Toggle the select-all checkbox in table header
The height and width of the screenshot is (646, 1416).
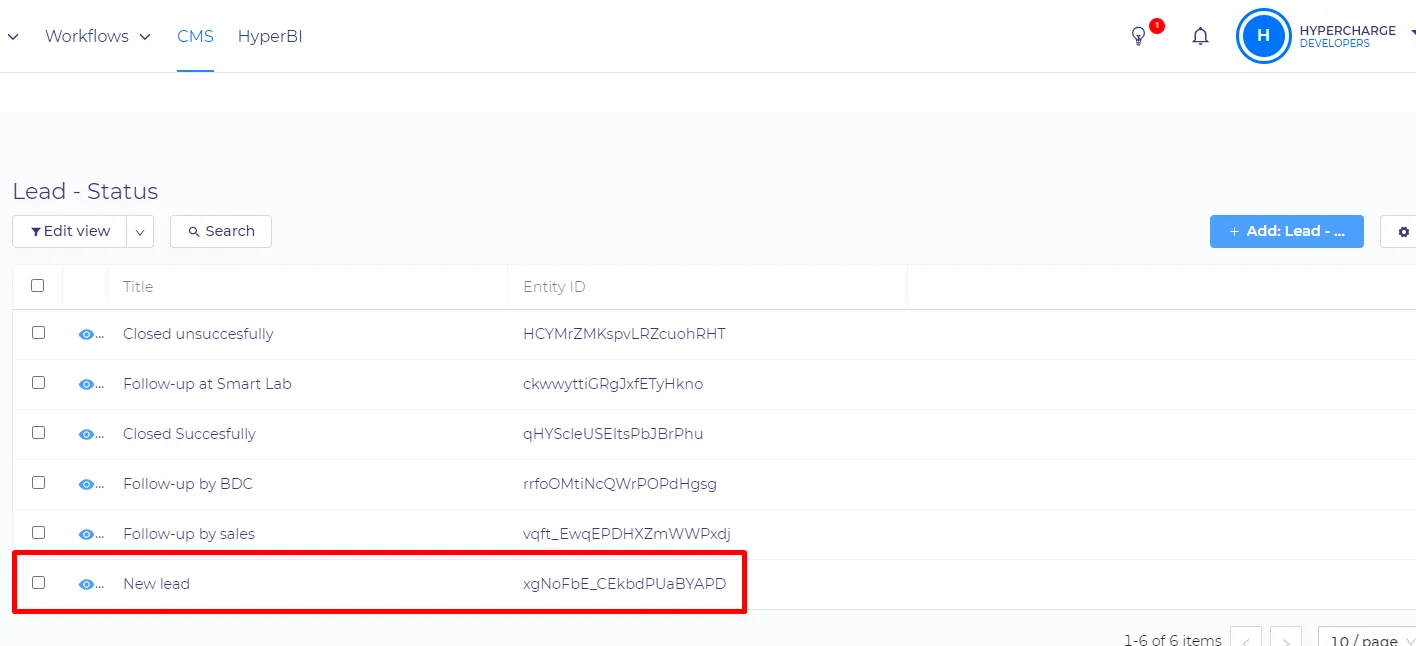38,286
